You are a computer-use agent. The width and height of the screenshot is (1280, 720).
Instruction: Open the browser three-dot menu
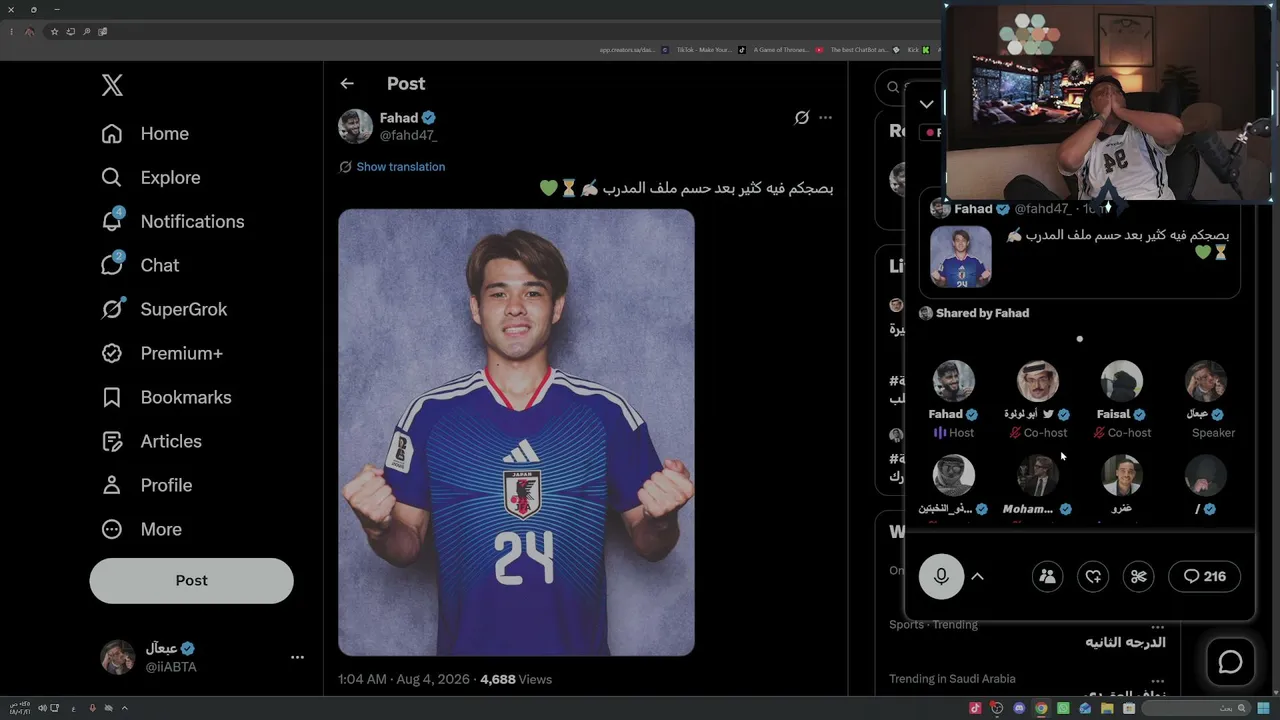point(11,32)
